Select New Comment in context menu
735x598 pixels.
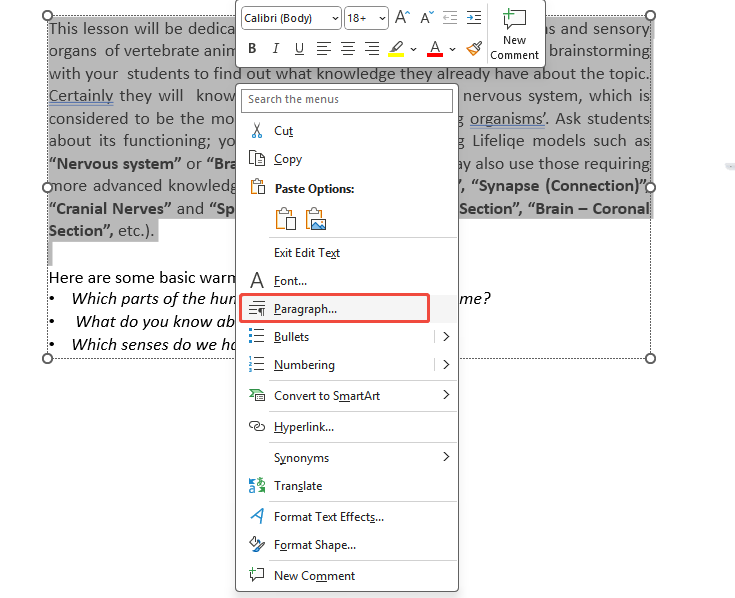coord(347,576)
